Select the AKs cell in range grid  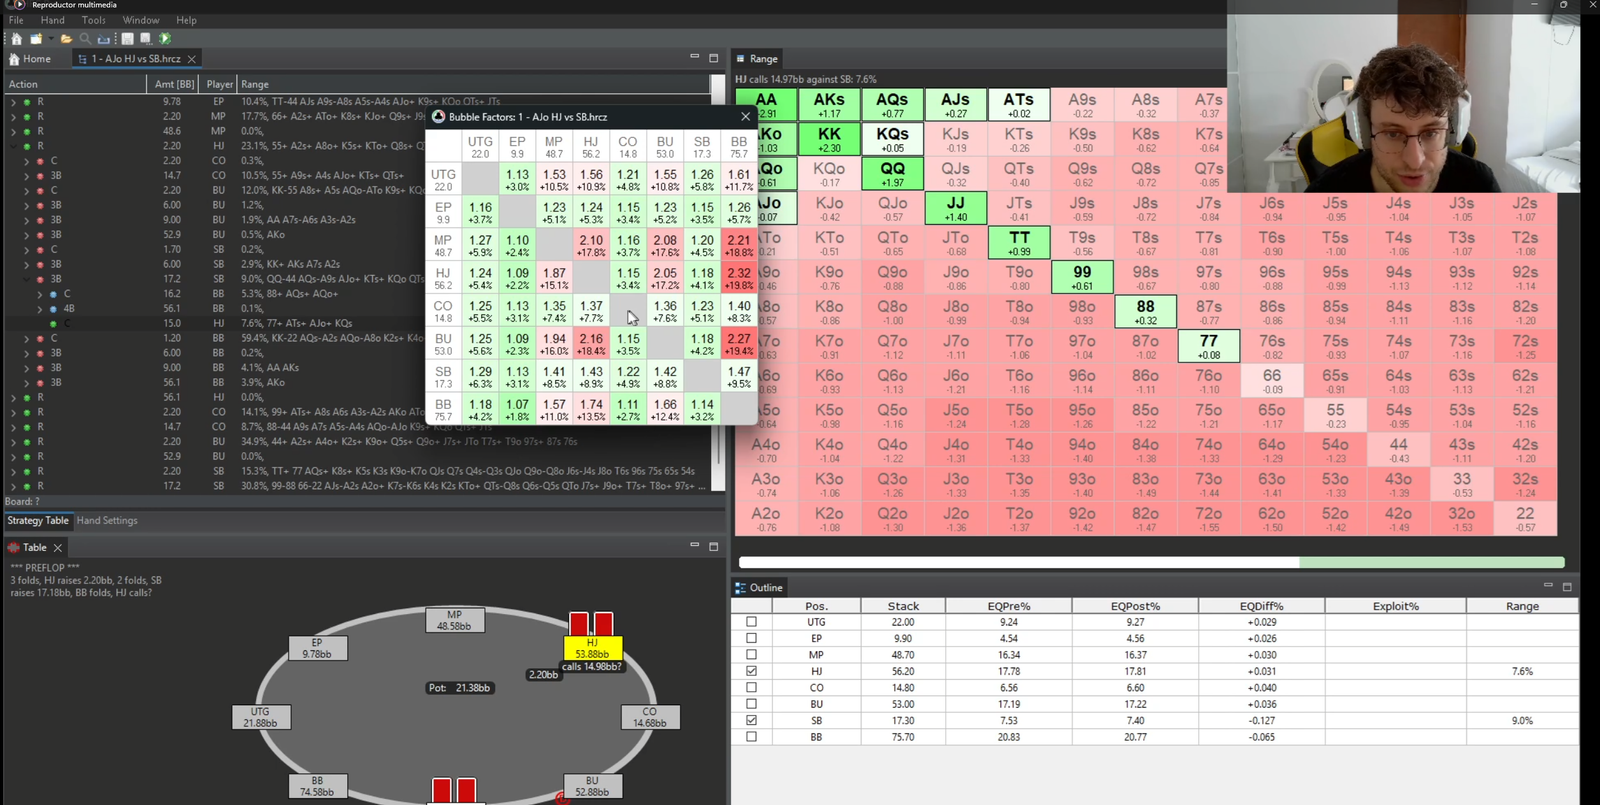coord(829,104)
